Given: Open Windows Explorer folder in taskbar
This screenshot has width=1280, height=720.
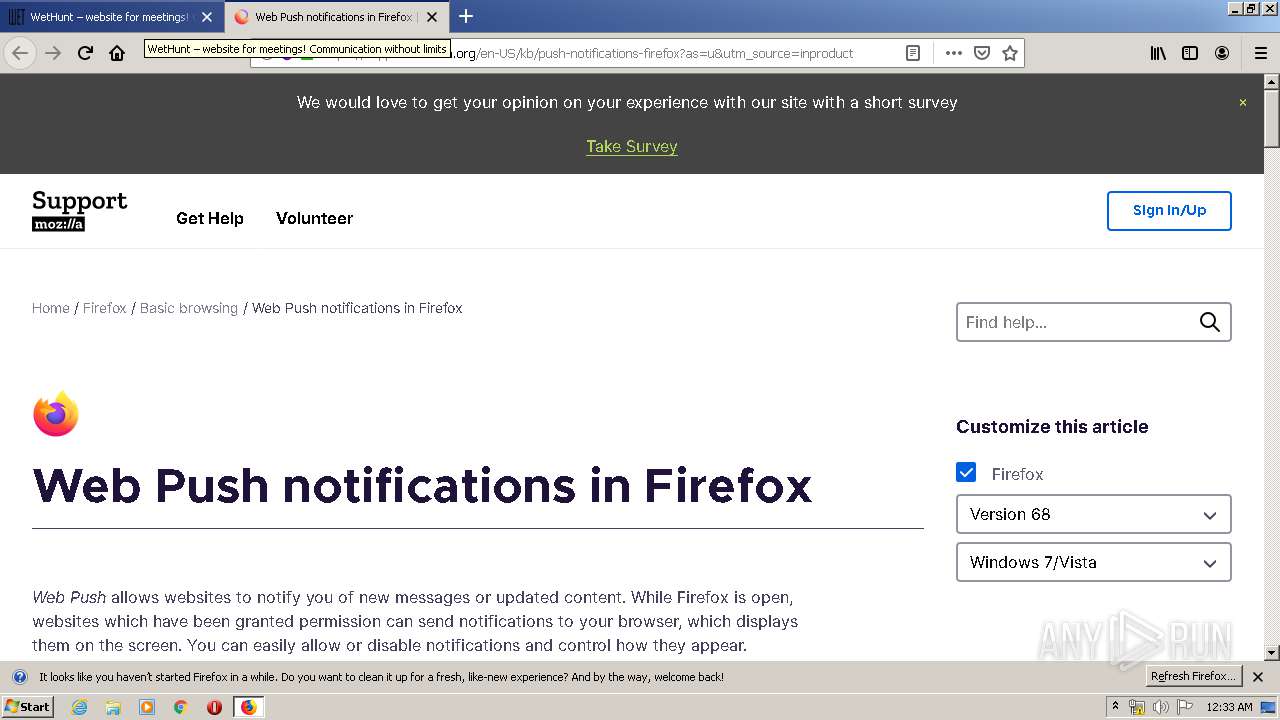Looking at the screenshot, I should coord(113,707).
